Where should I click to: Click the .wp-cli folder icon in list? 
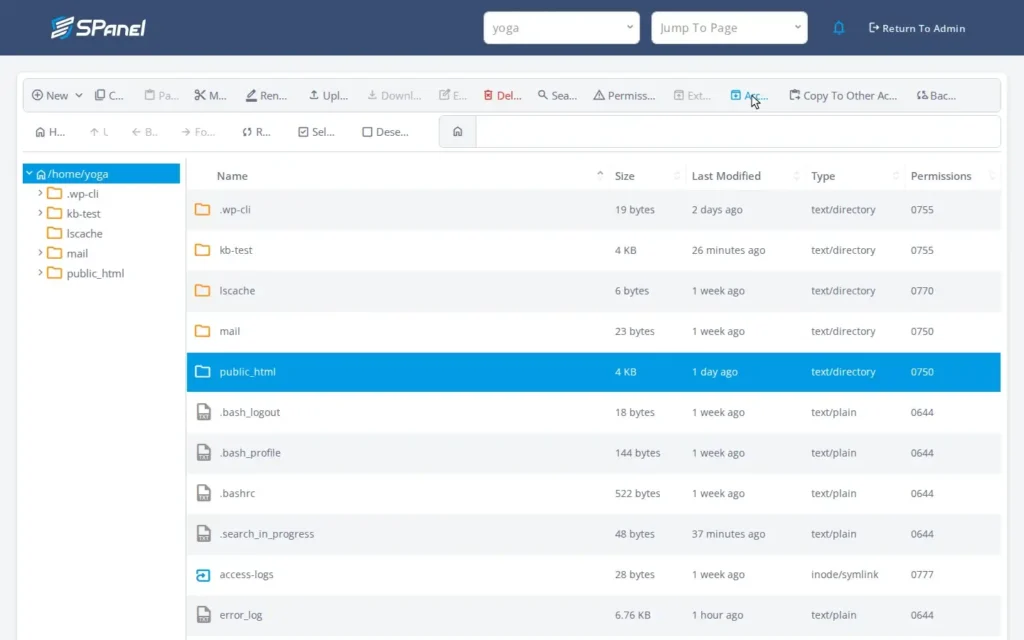point(202,209)
